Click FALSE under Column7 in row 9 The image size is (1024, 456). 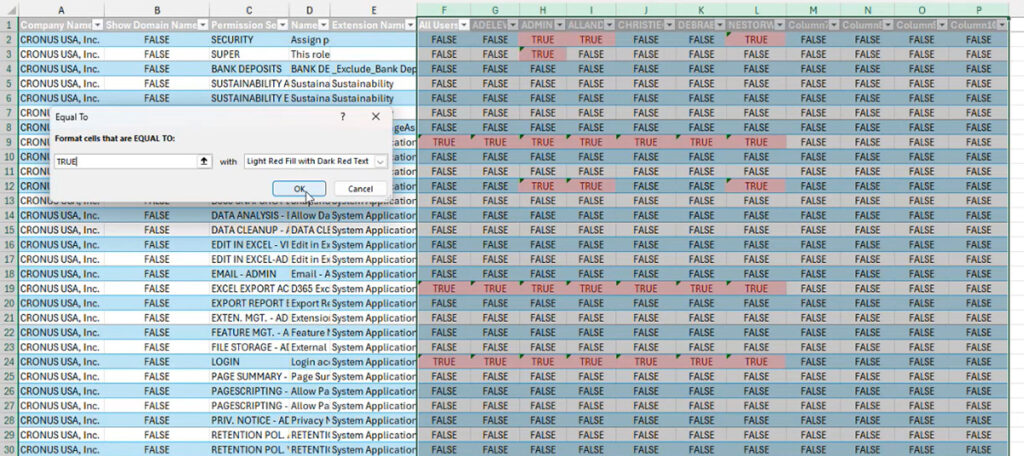[813, 142]
